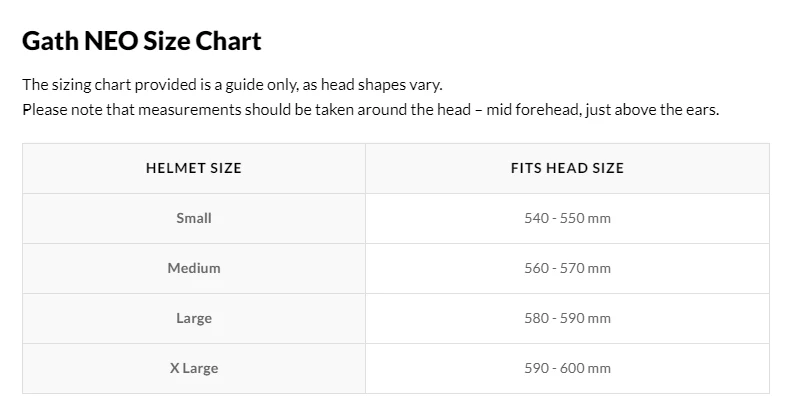Click the 'mid forehead' phrase
This screenshot has width=792, height=416.
click(x=533, y=110)
